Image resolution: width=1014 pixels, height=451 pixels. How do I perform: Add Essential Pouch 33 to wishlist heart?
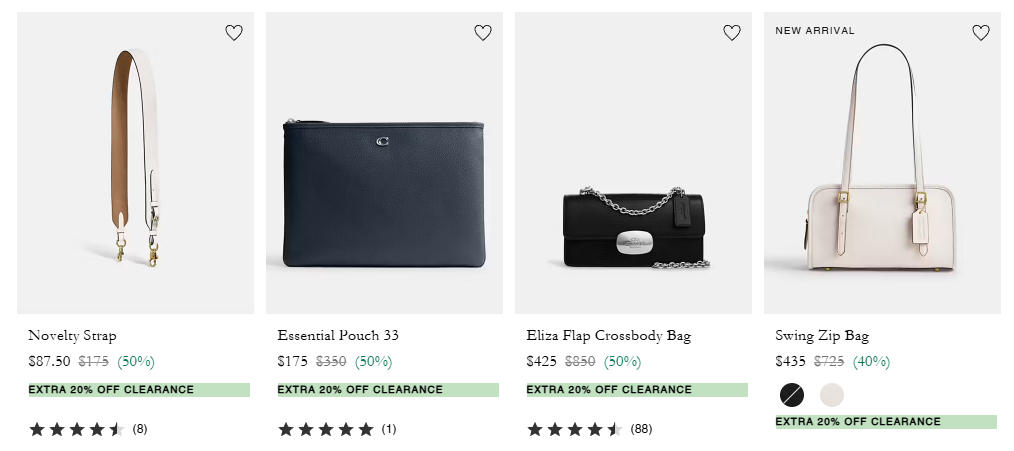point(483,33)
